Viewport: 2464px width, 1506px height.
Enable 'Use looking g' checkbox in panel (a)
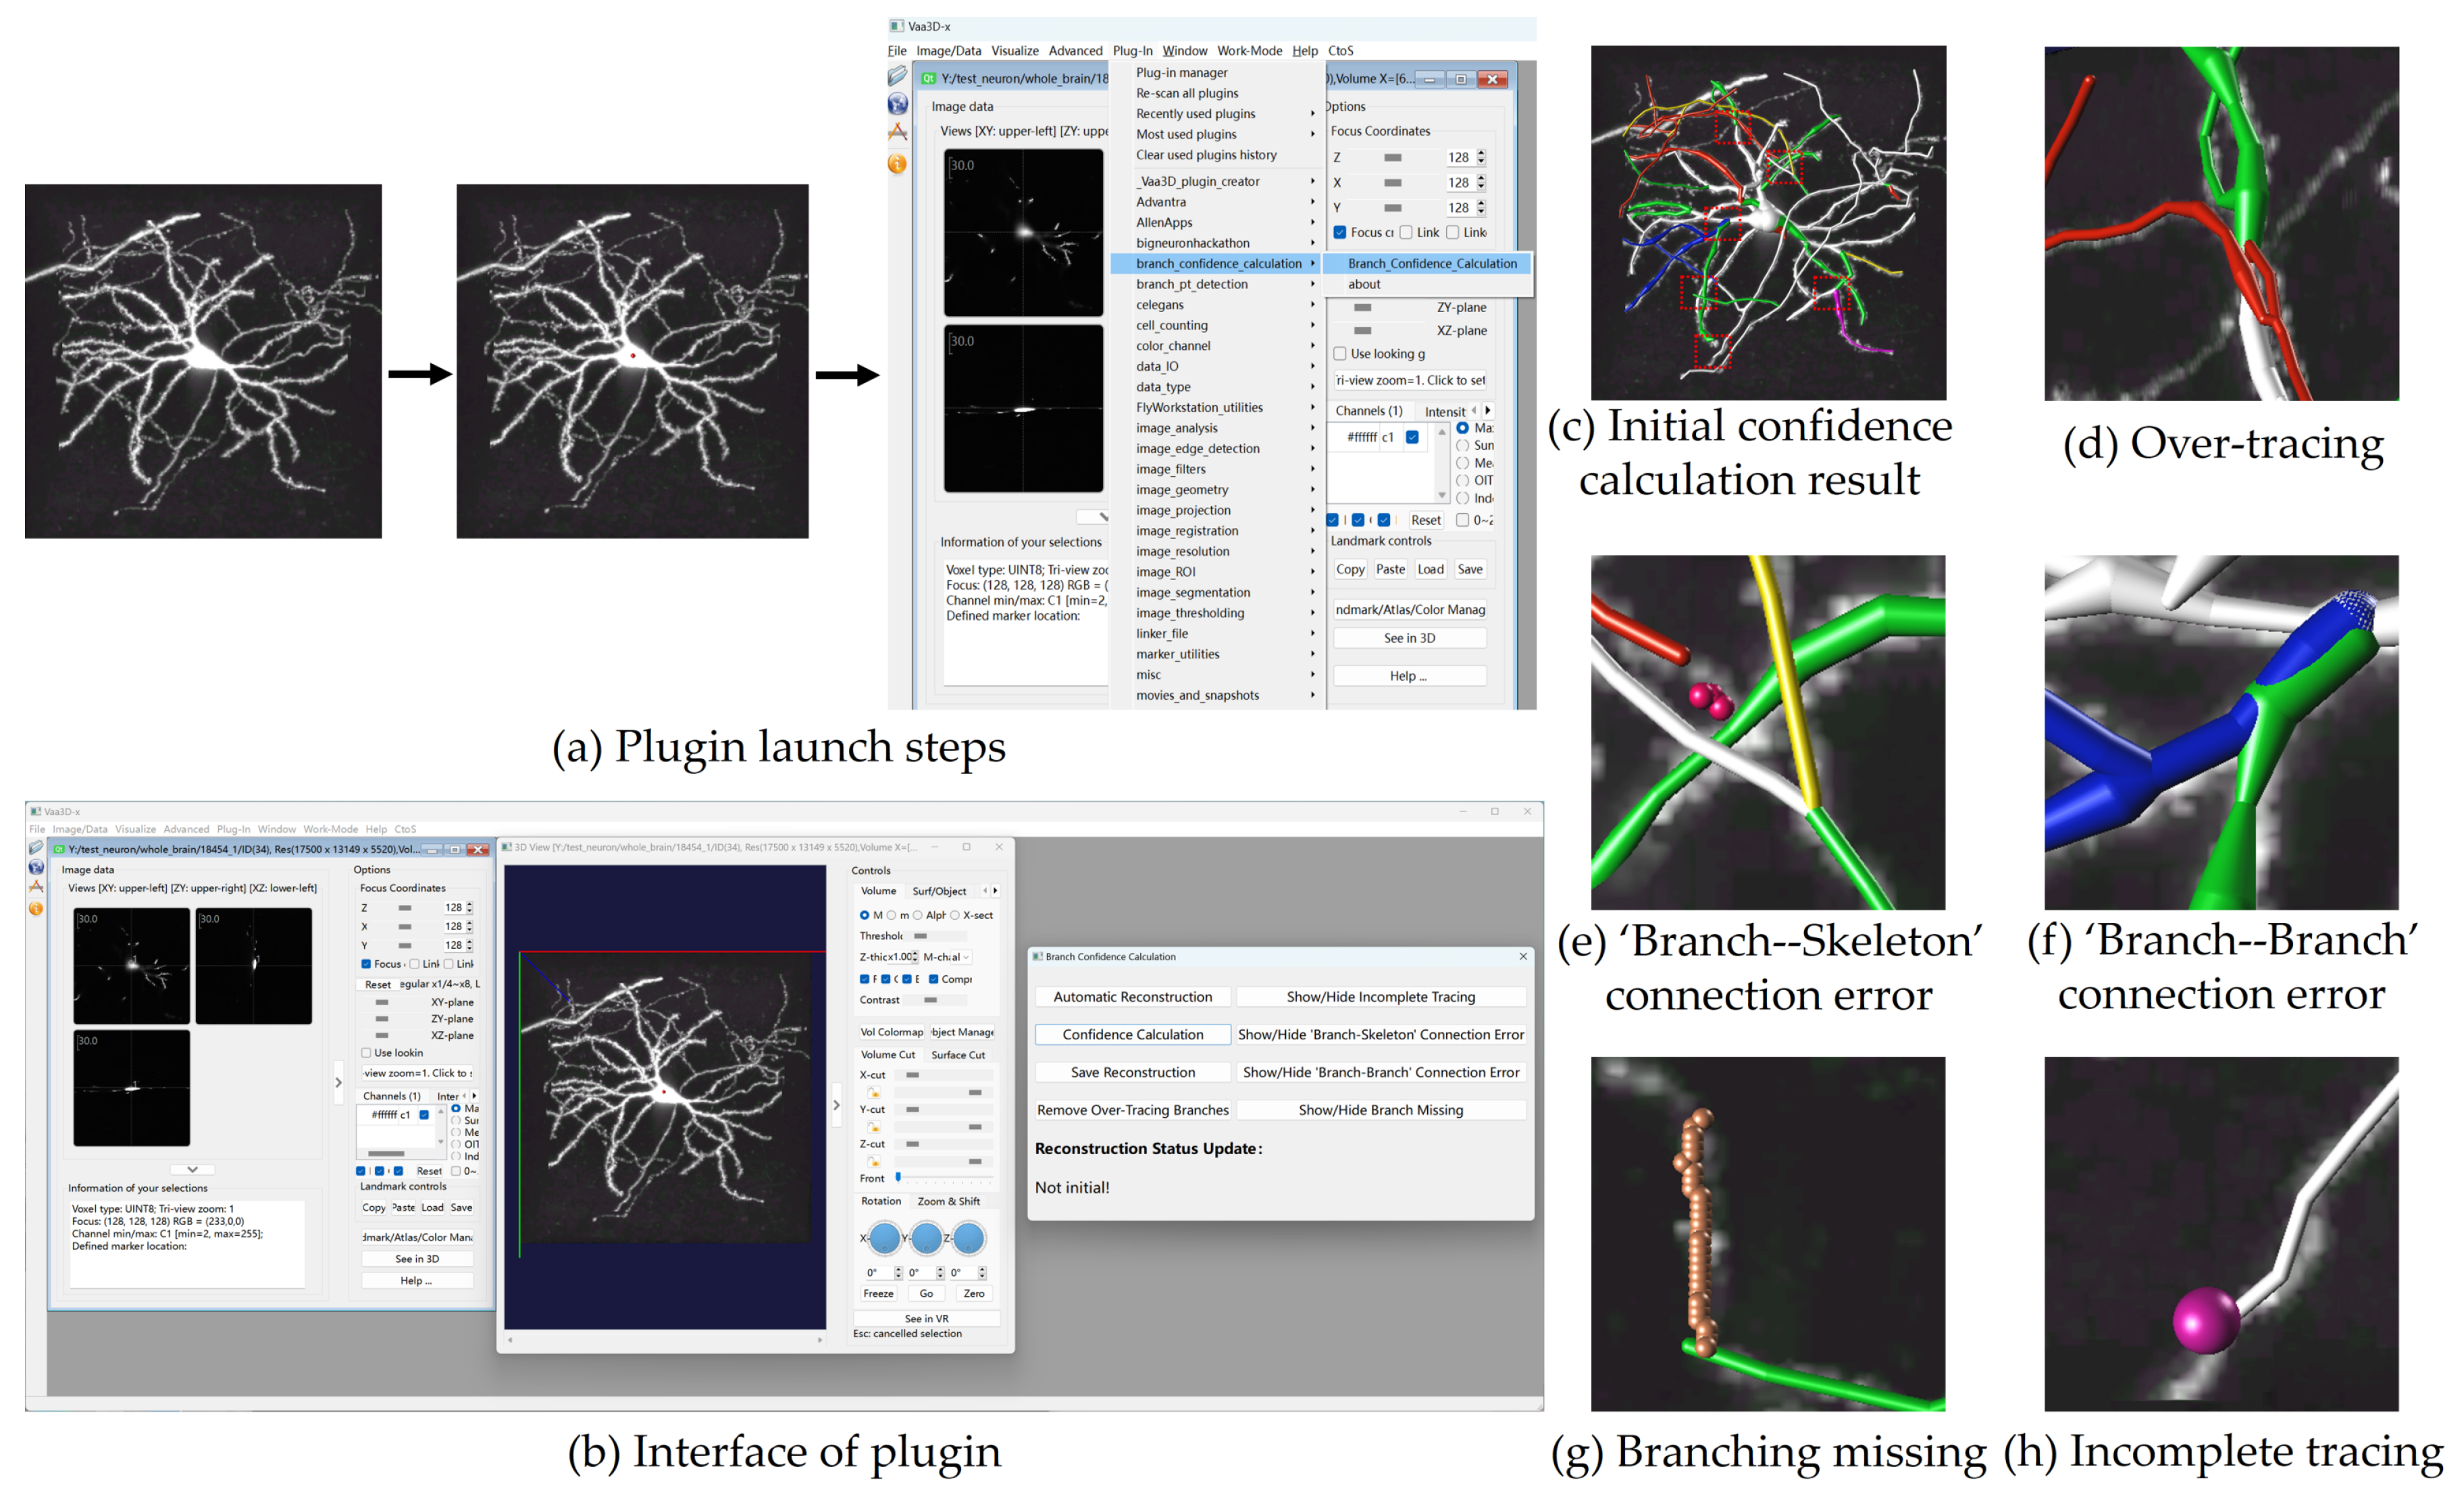[1340, 353]
